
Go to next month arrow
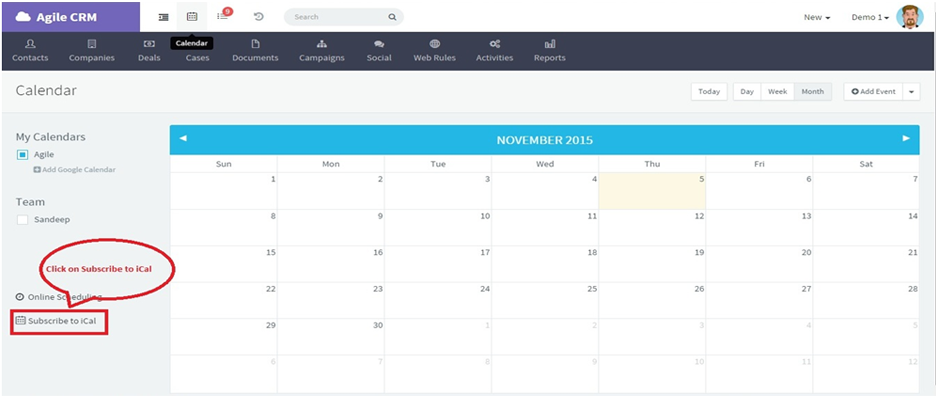pyautogui.click(x=906, y=139)
